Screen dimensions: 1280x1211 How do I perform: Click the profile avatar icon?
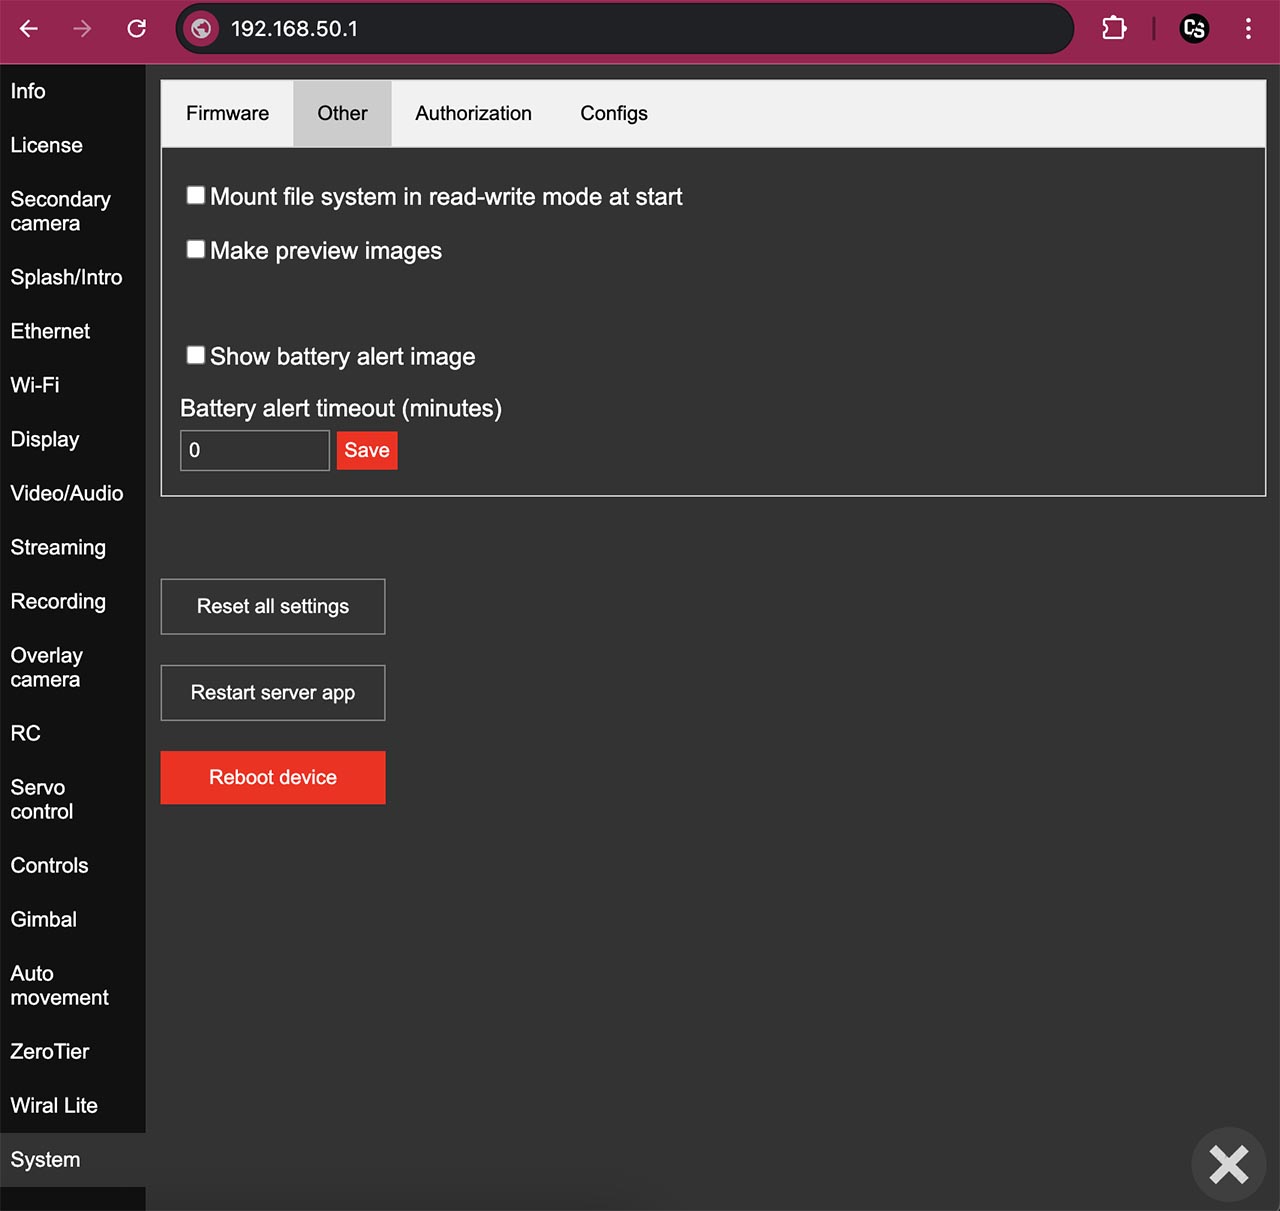1194,29
